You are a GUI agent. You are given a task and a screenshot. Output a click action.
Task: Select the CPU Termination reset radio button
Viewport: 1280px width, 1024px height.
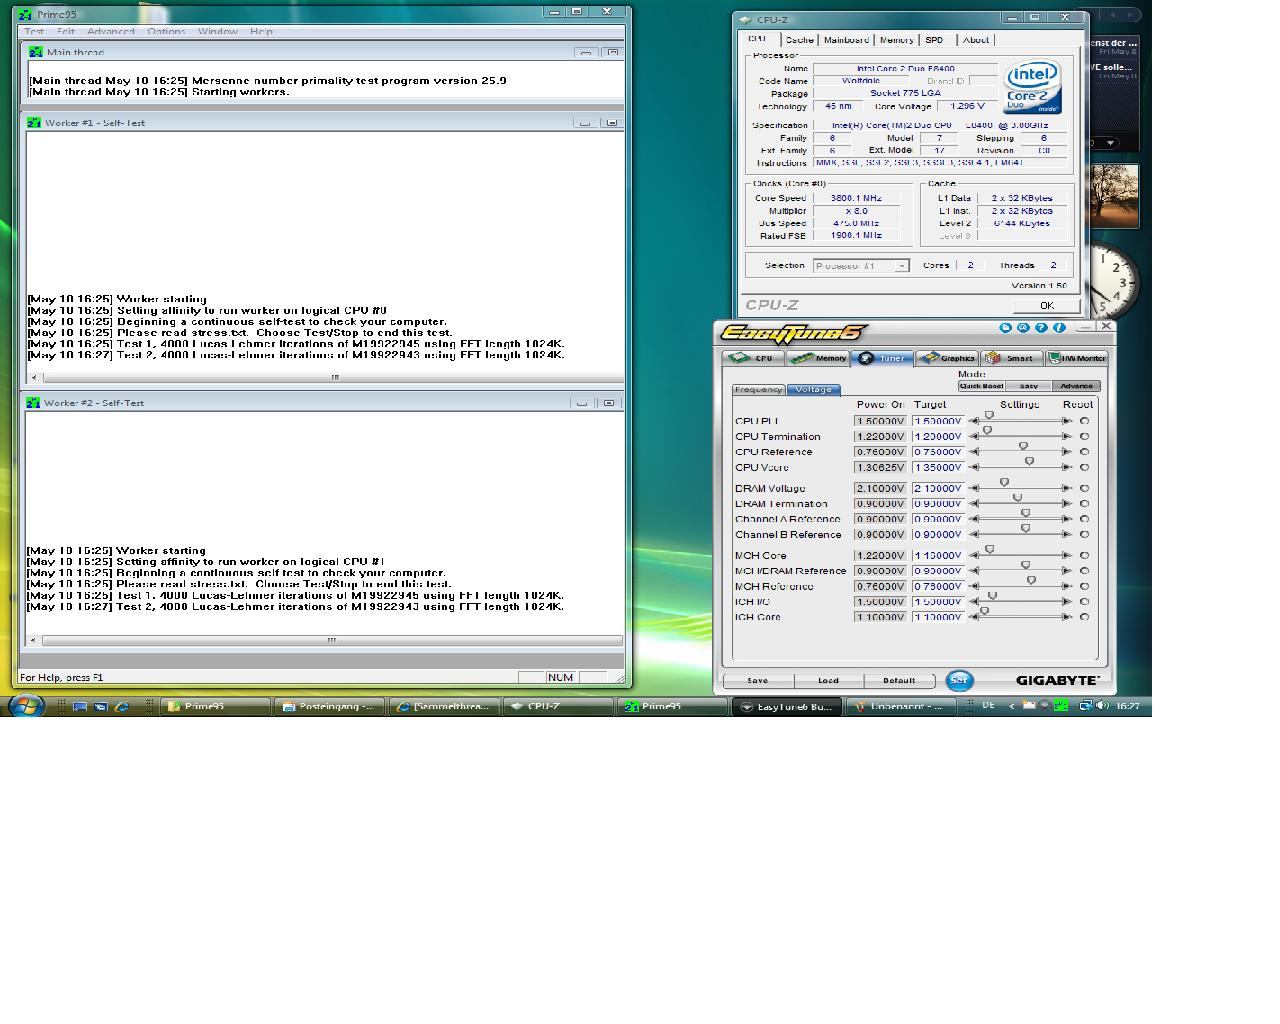[1084, 436]
